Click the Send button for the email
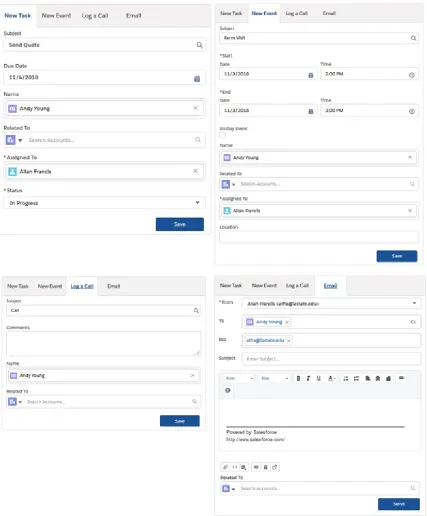Screen dimensions: 427x516 point(399,504)
